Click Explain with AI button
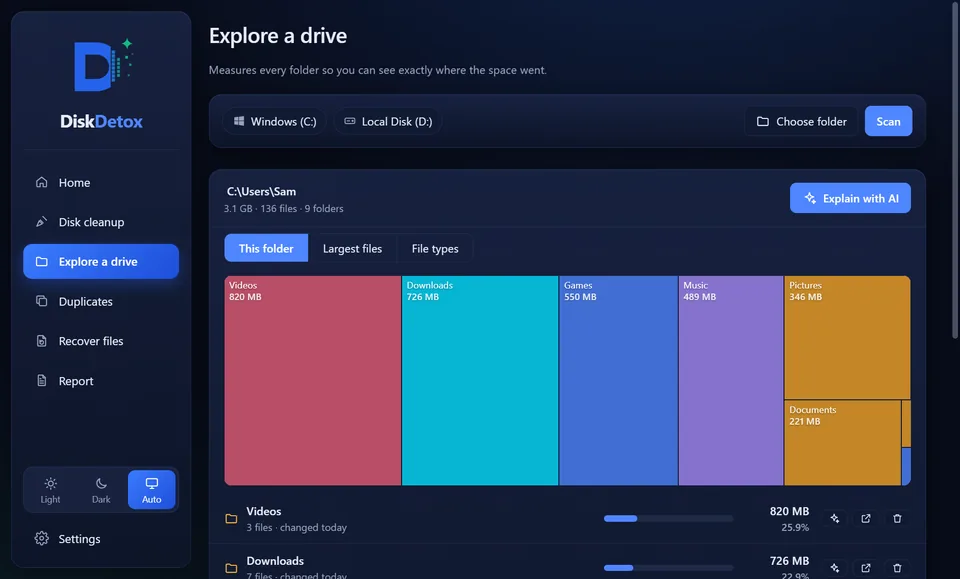Image resolution: width=960 pixels, height=579 pixels. [850, 198]
